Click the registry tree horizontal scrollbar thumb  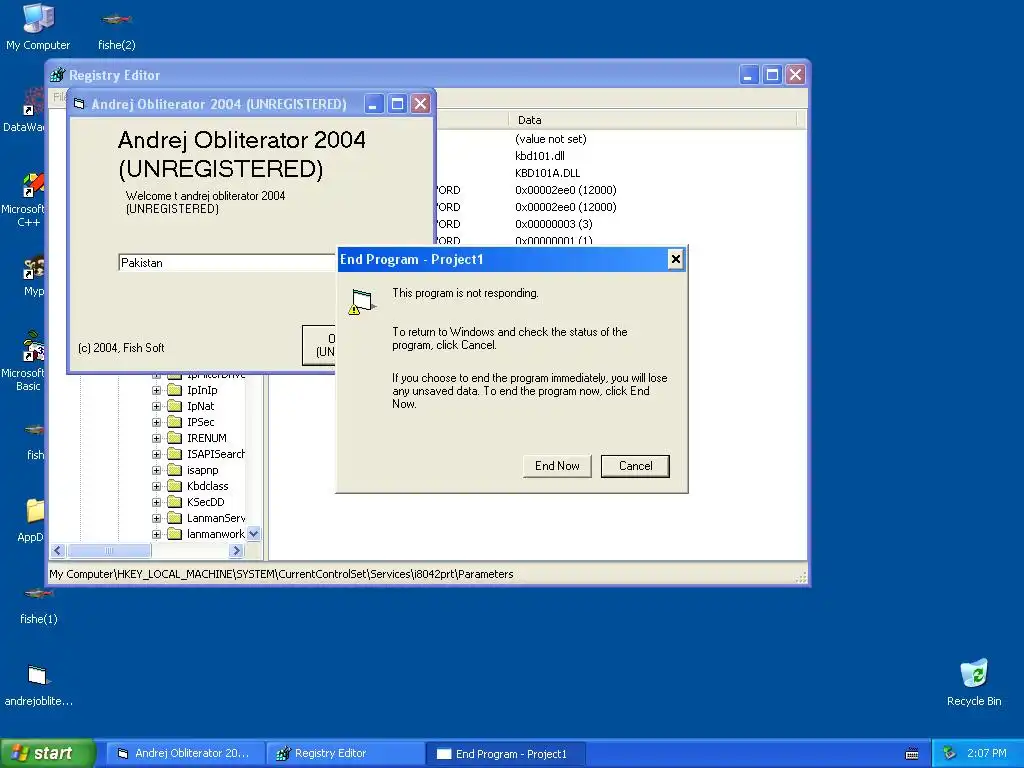point(109,551)
